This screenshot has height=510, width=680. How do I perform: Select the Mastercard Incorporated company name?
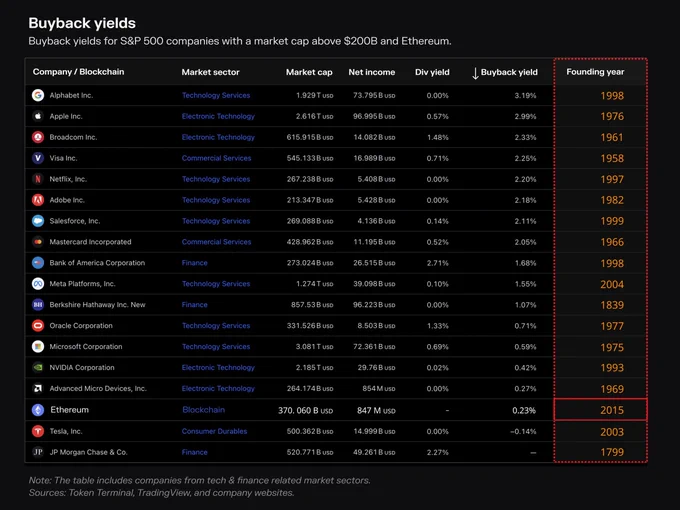coord(90,242)
